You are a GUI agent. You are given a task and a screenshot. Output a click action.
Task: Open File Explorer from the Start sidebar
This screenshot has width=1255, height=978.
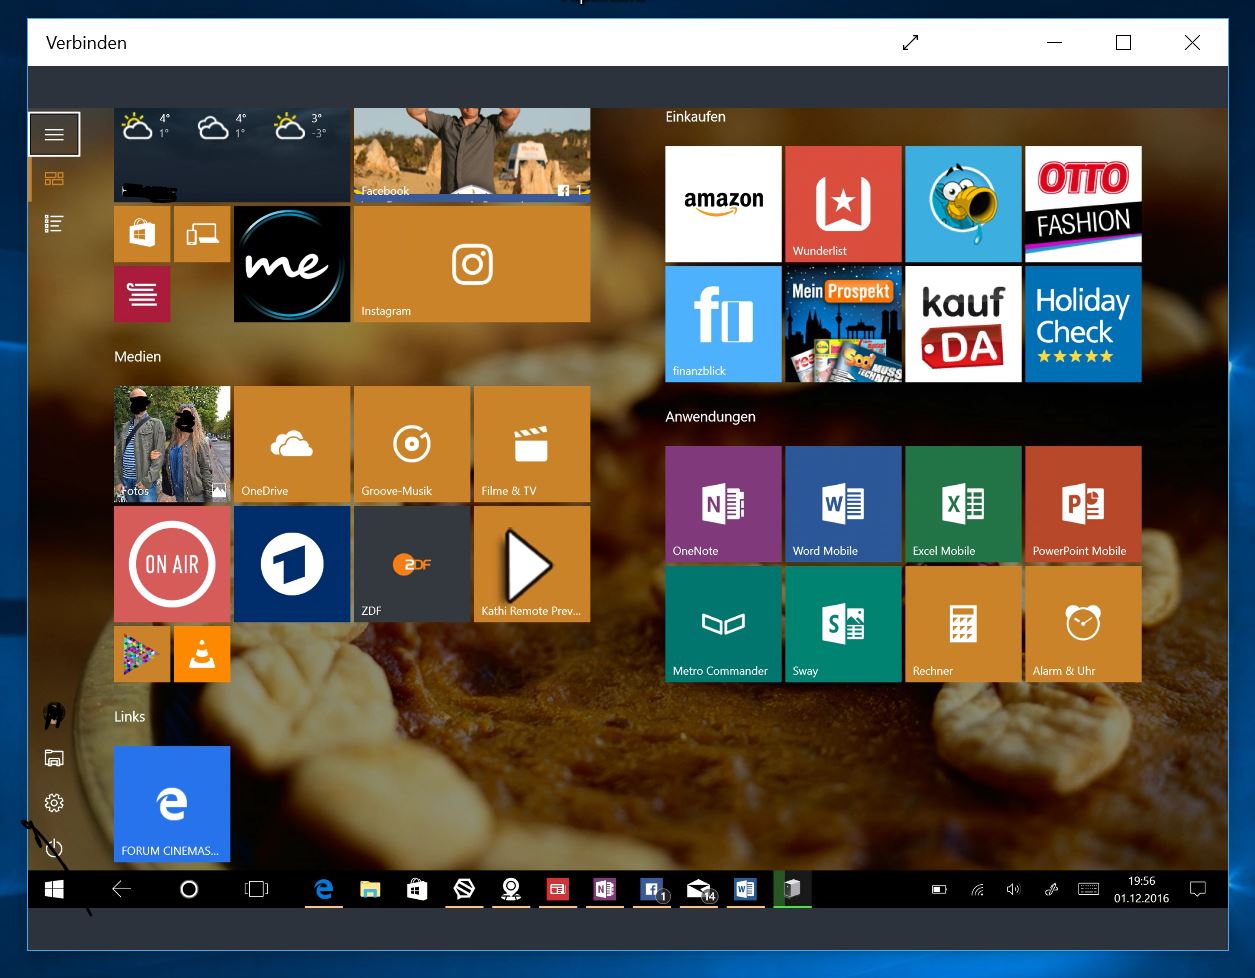54,758
